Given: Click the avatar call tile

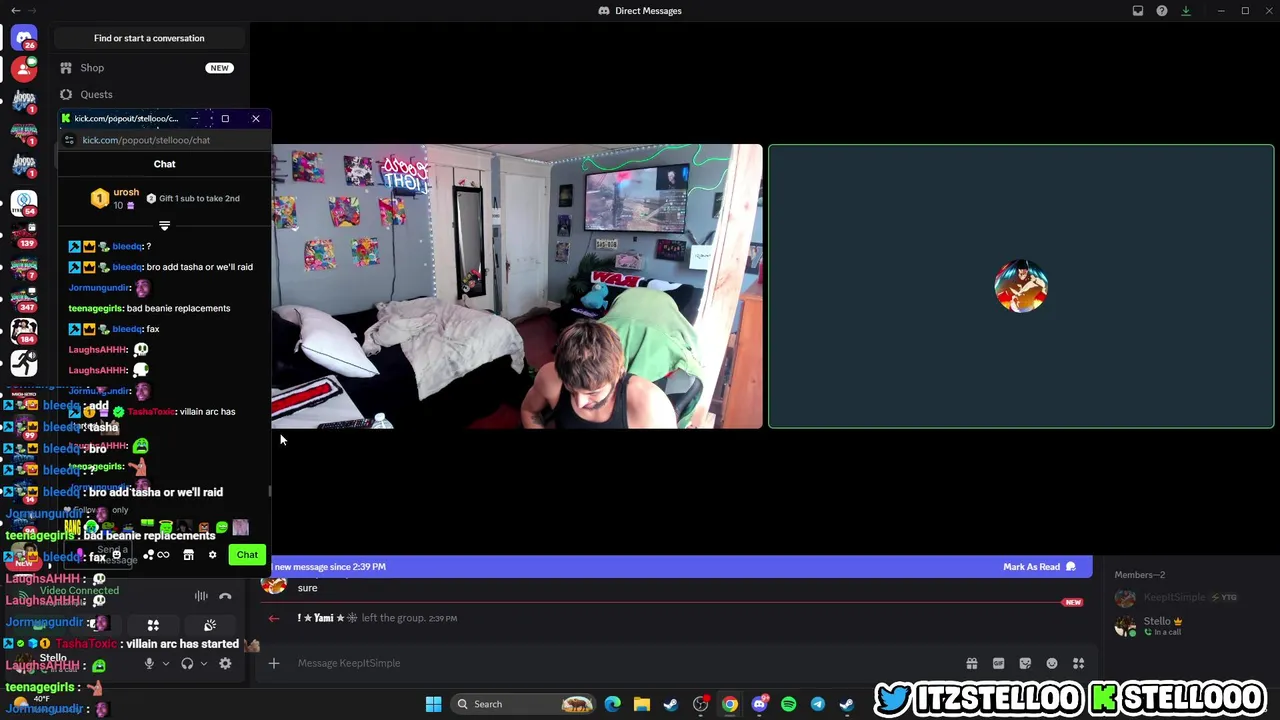Looking at the screenshot, I should (x=1021, y=286).
